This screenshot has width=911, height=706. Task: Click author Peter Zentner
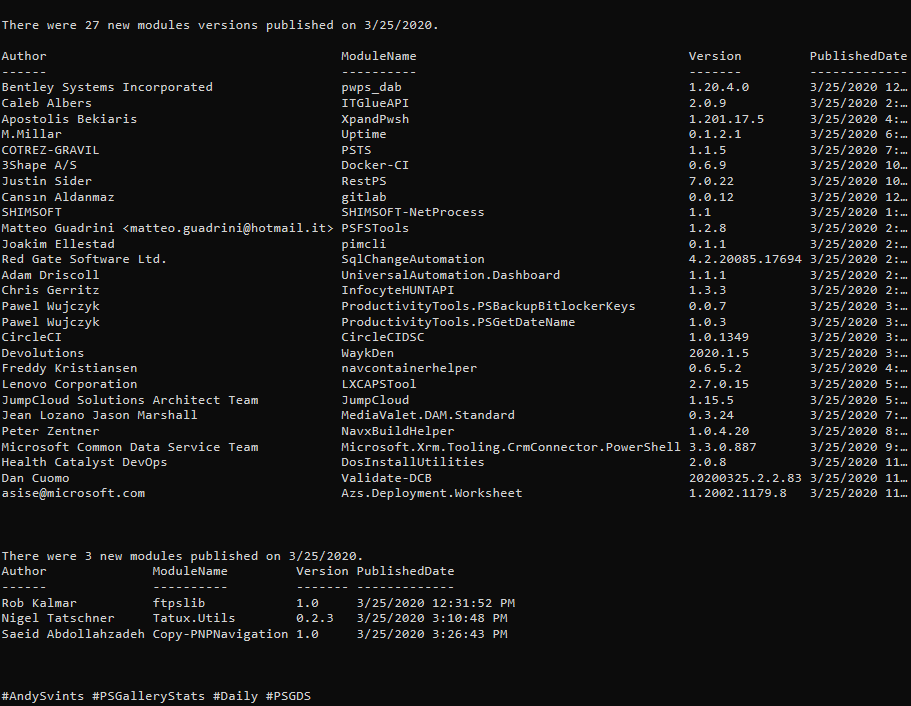[50, 431]
